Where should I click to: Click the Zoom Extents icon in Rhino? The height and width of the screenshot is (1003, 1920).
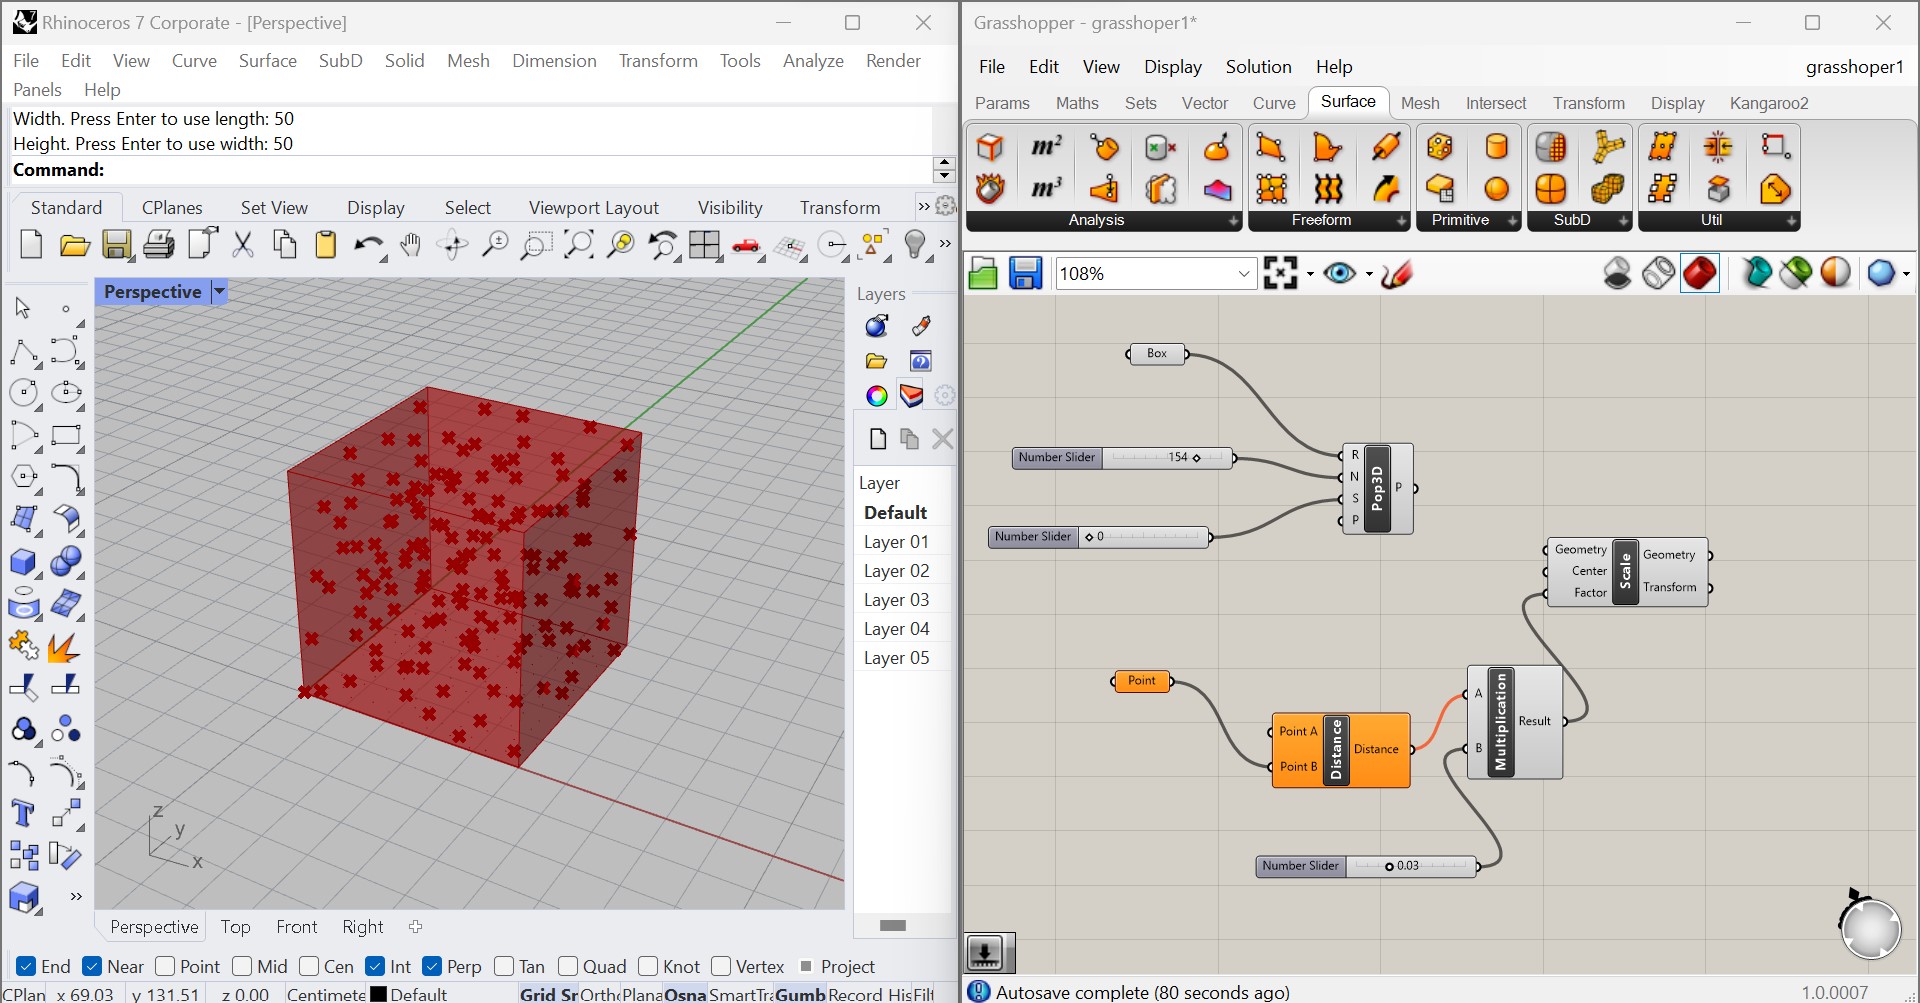pyautogui.click(x=579, y=245)
